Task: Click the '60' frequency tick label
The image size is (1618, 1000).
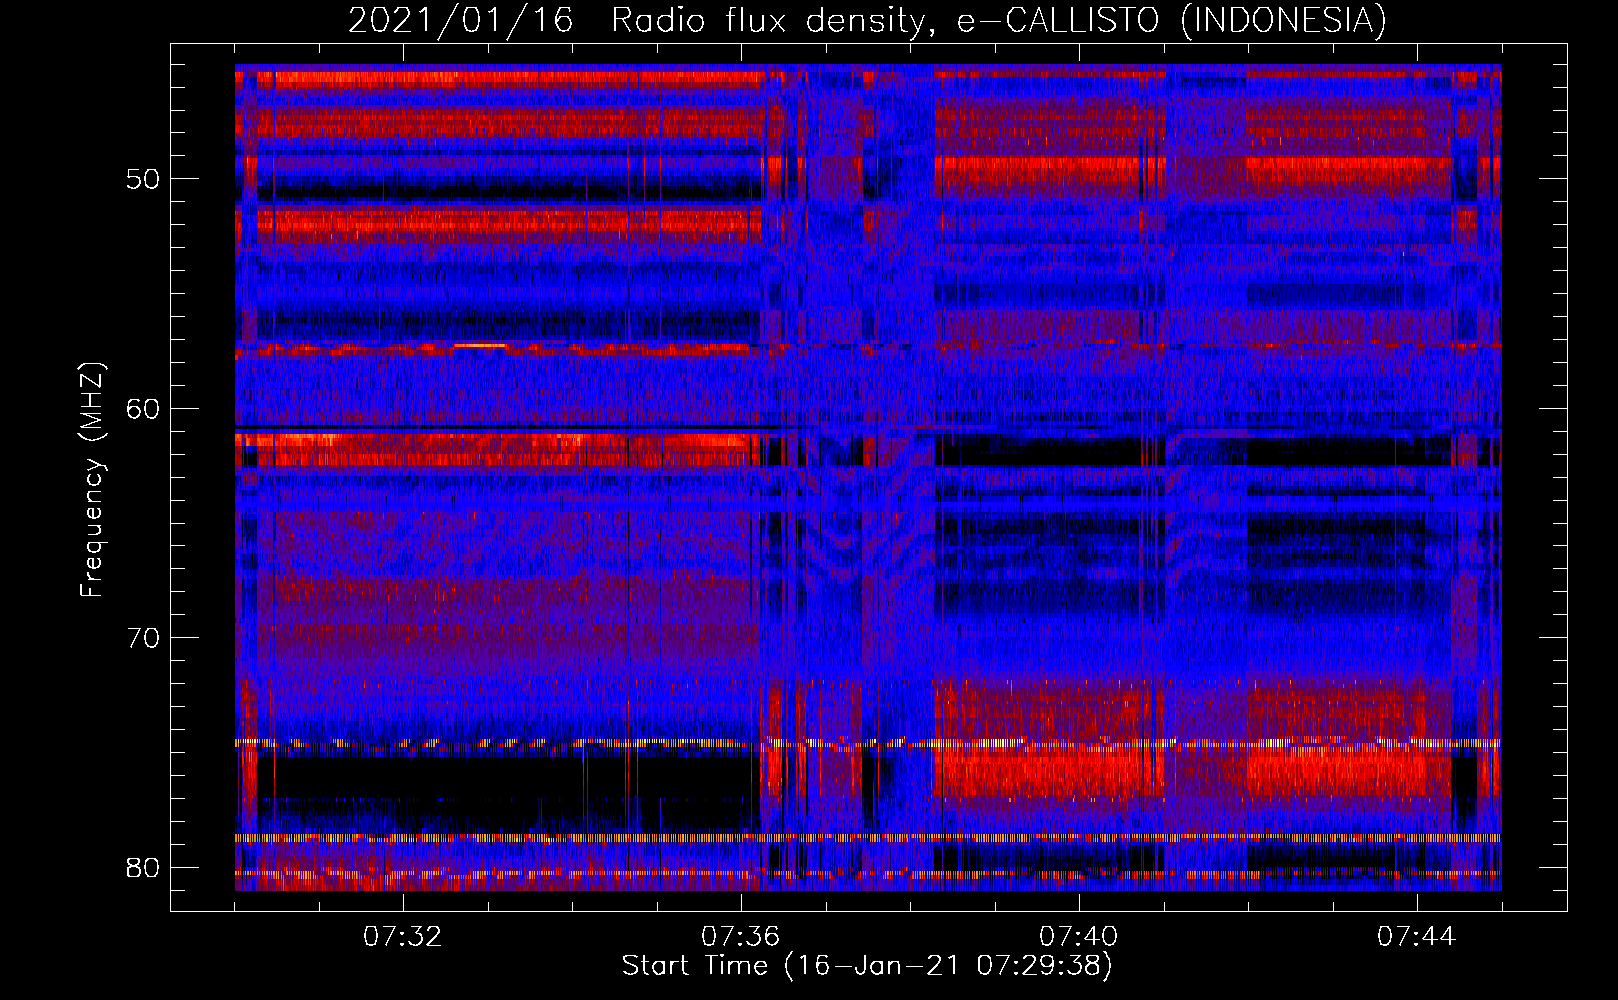Action: coord(144,409)
